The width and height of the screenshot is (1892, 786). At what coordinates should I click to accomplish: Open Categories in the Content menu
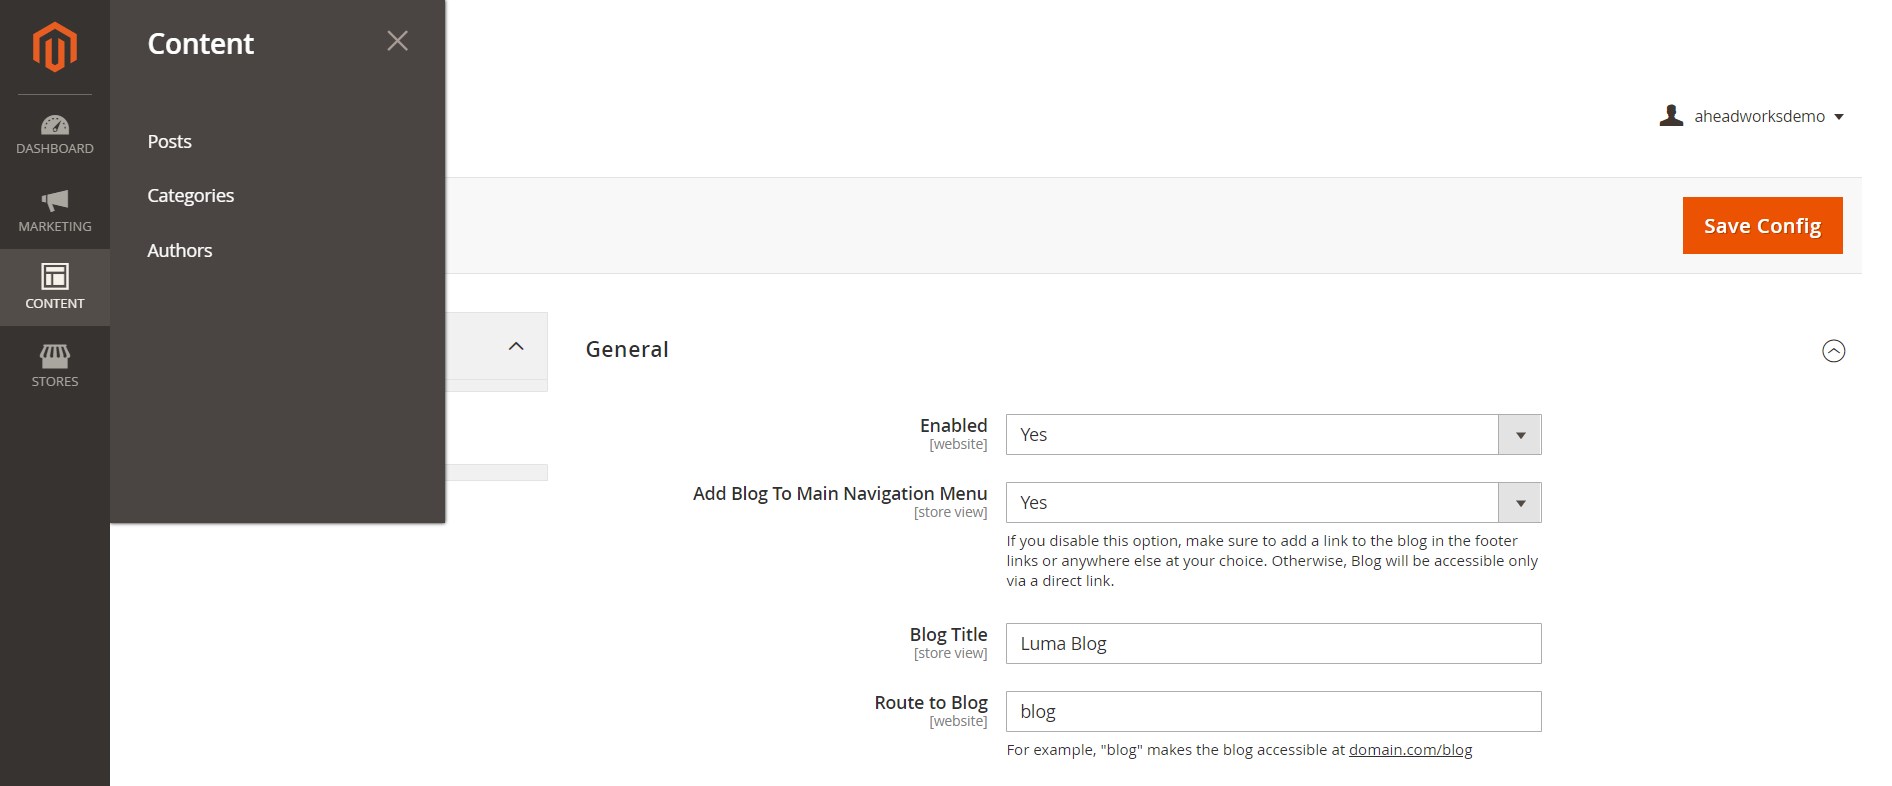(190, 196)
